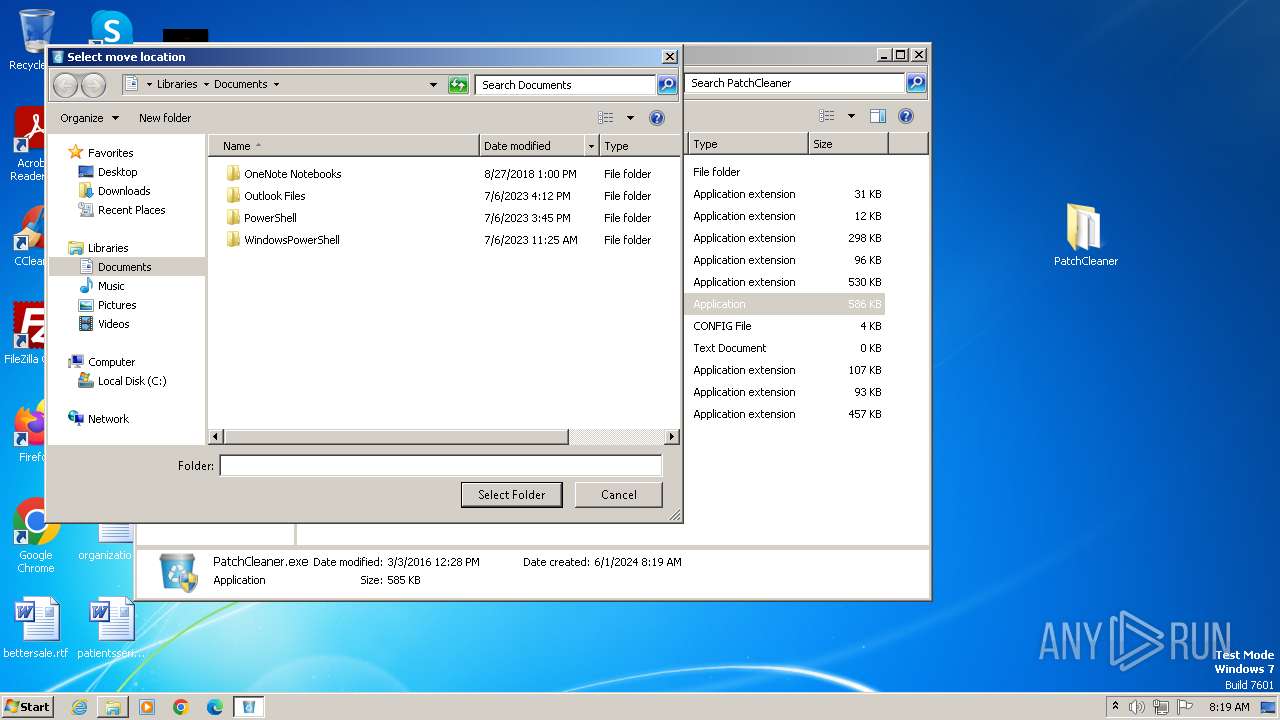The width and height of the screenshot is (1280, 720).
Task: Select Downloads under Favorites
Action: [124, 191]
